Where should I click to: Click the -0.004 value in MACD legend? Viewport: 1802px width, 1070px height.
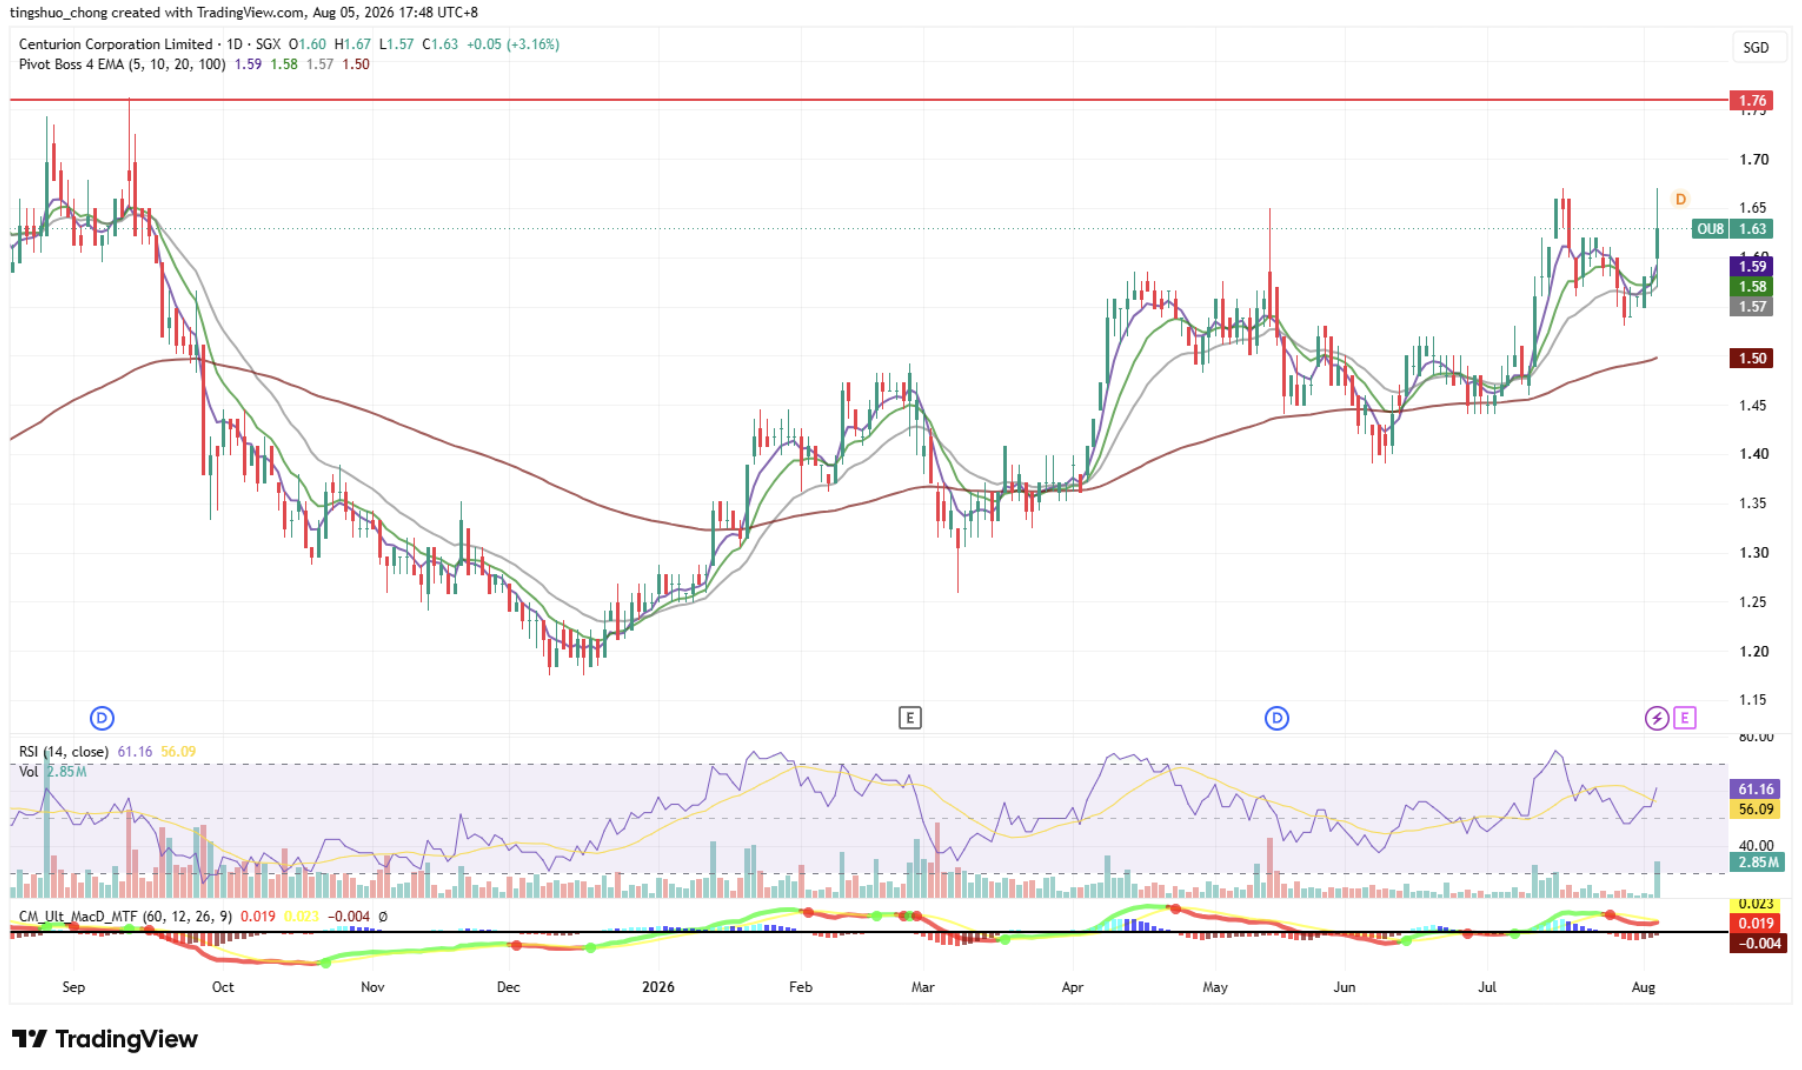(349, 916)
